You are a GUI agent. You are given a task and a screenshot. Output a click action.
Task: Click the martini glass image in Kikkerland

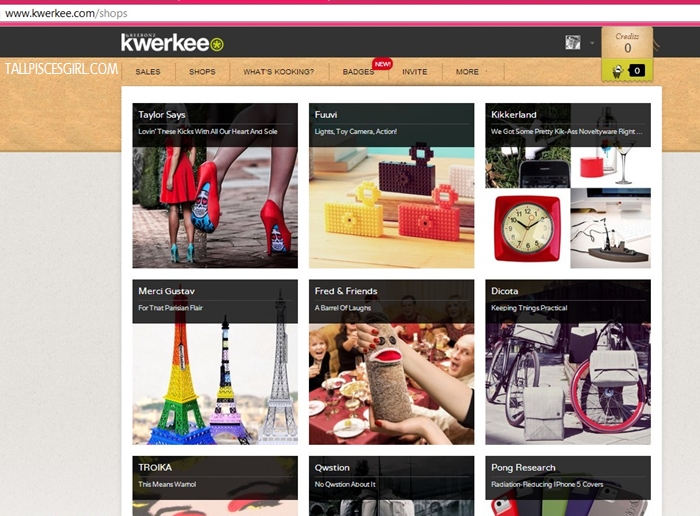coord(611,167)
